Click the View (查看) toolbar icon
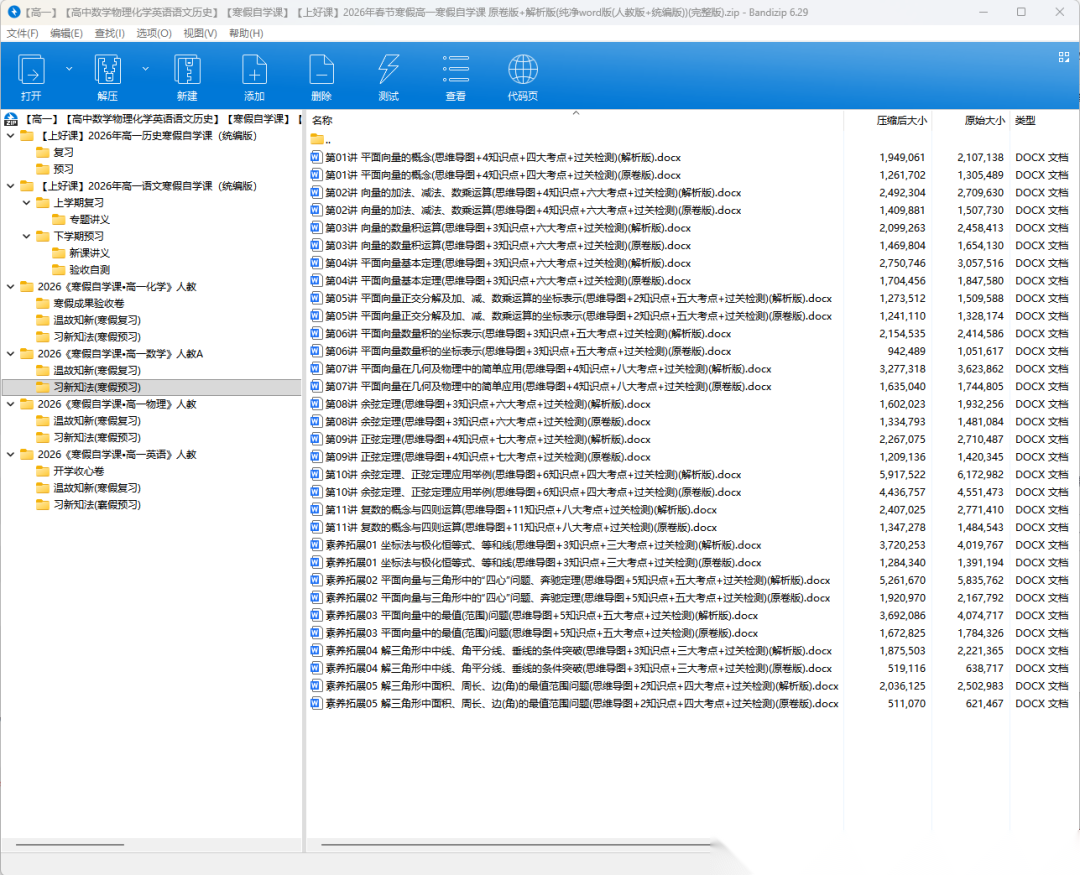Screen dimensions: 1080x875 pyautogui.click(x=456, y=71)
